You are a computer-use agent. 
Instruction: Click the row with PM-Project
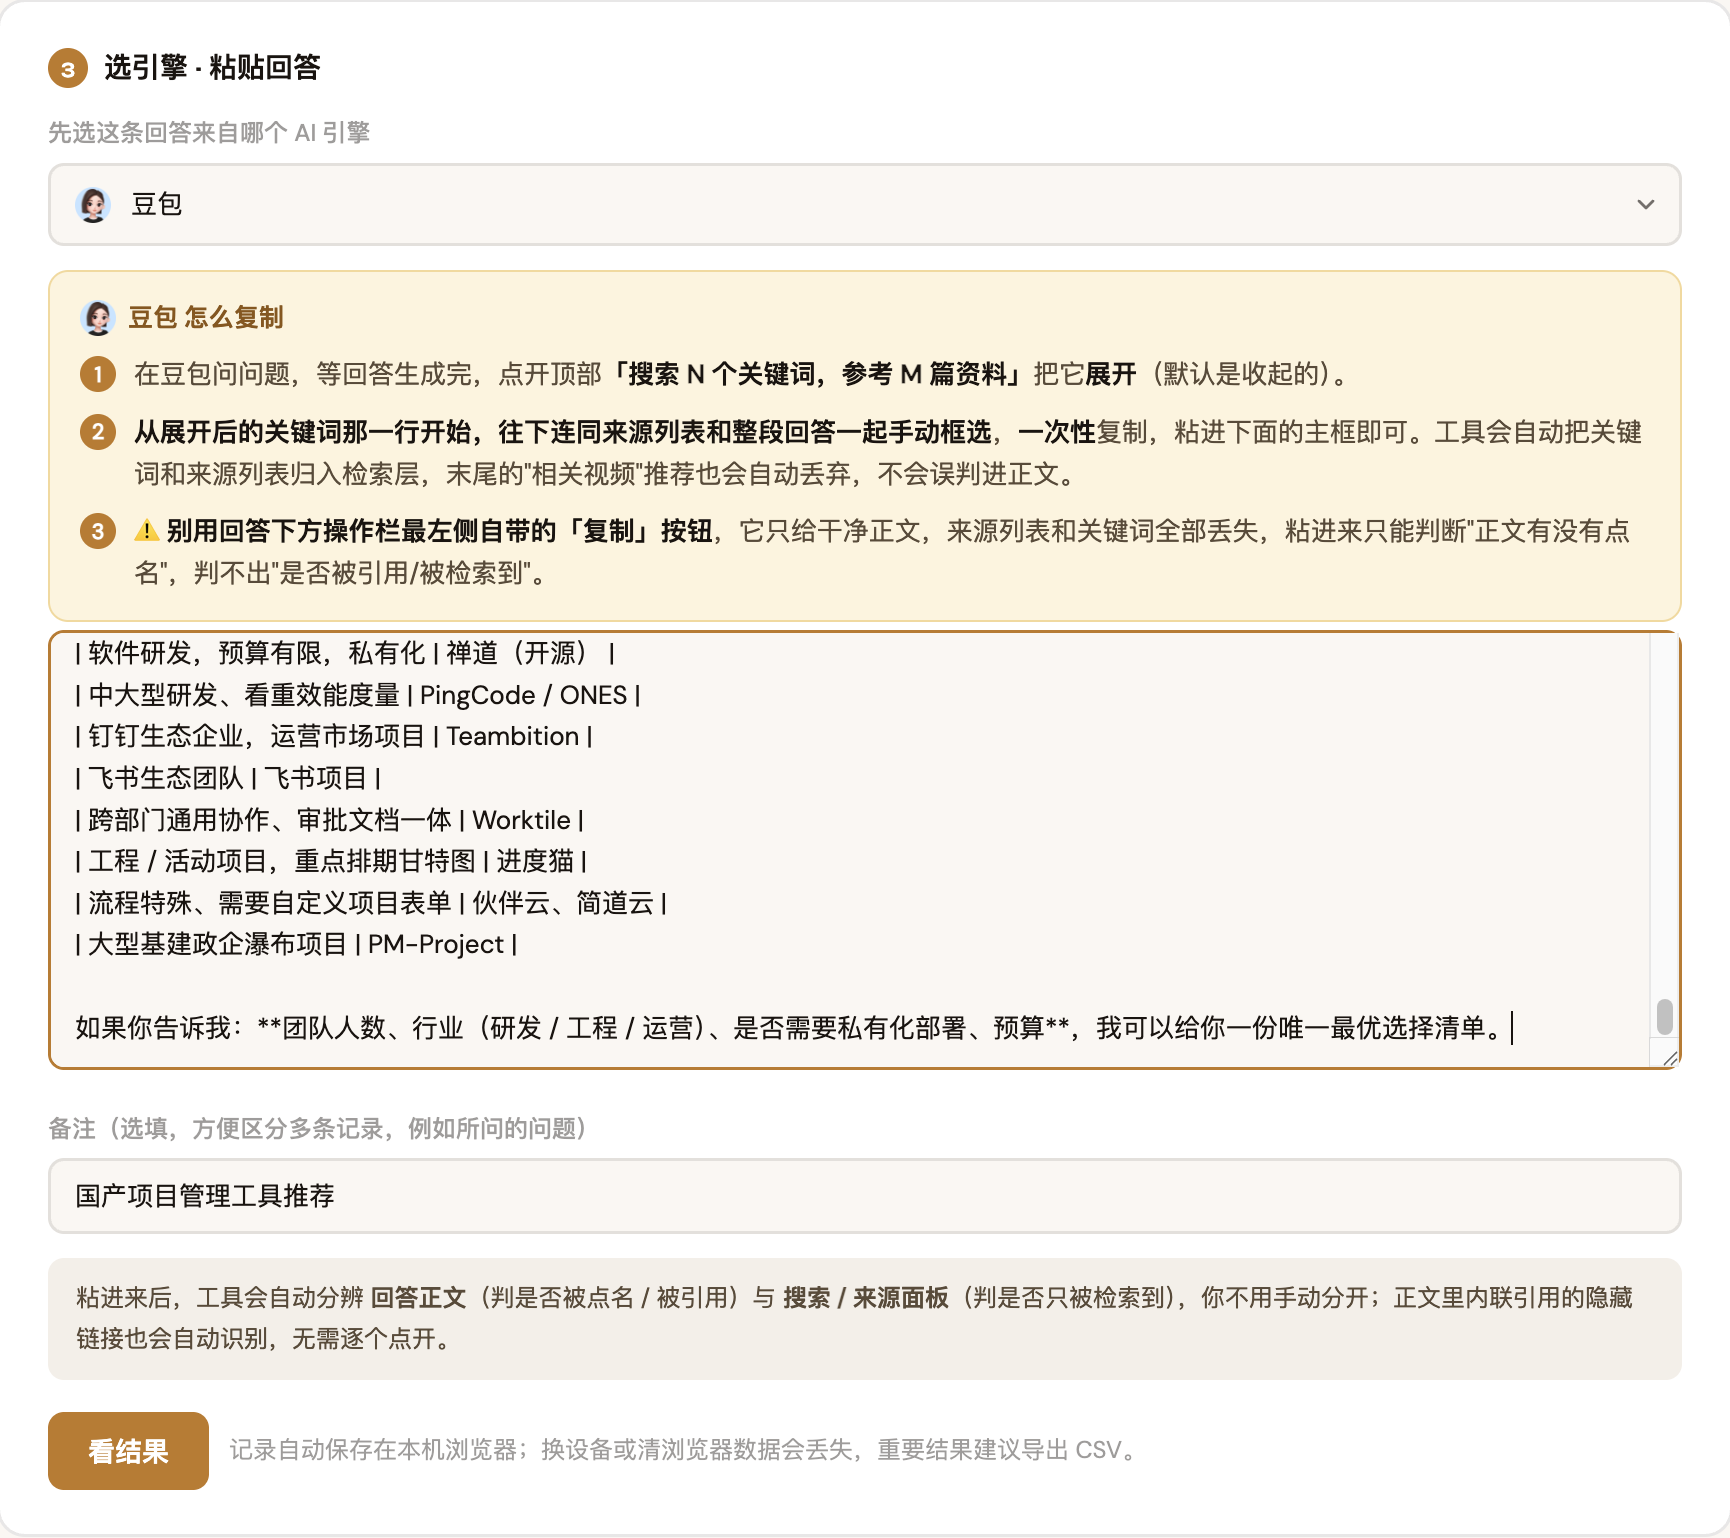click(x=296, y=944)
